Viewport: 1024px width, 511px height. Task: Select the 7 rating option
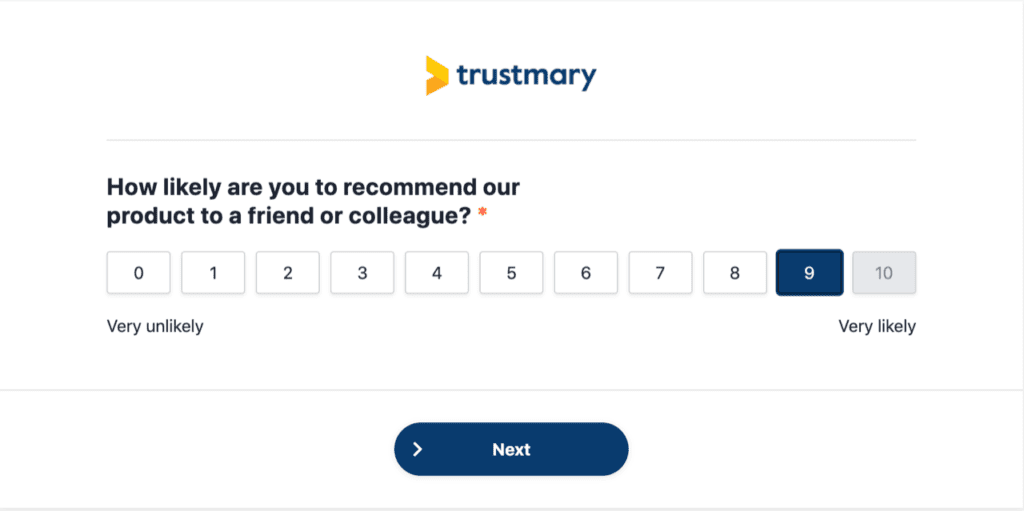coord(660,272)
